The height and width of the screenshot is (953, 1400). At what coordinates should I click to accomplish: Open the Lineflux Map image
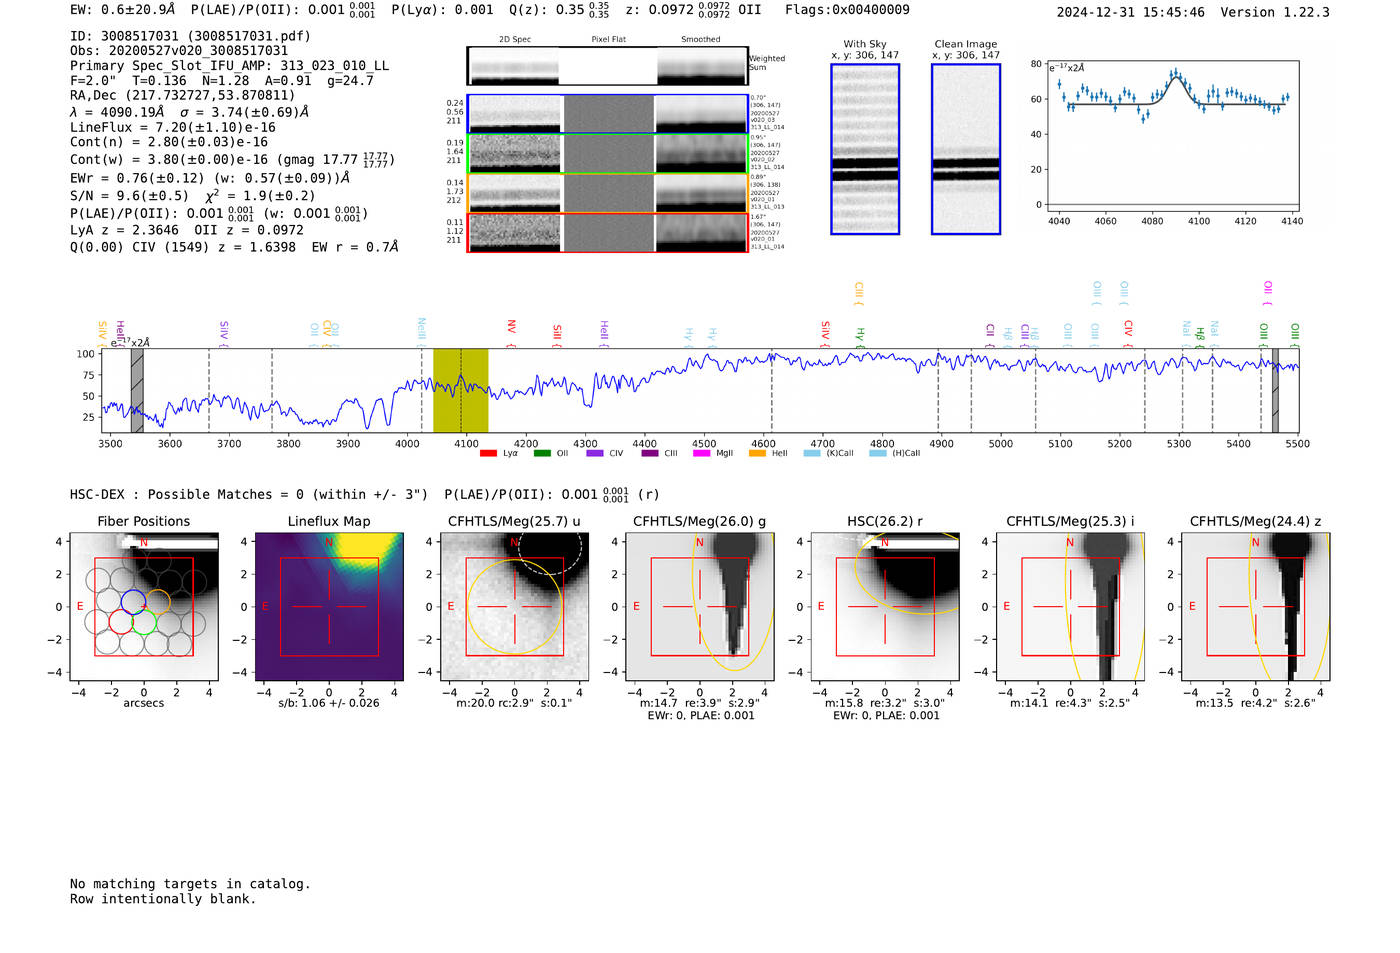[329, 606]
